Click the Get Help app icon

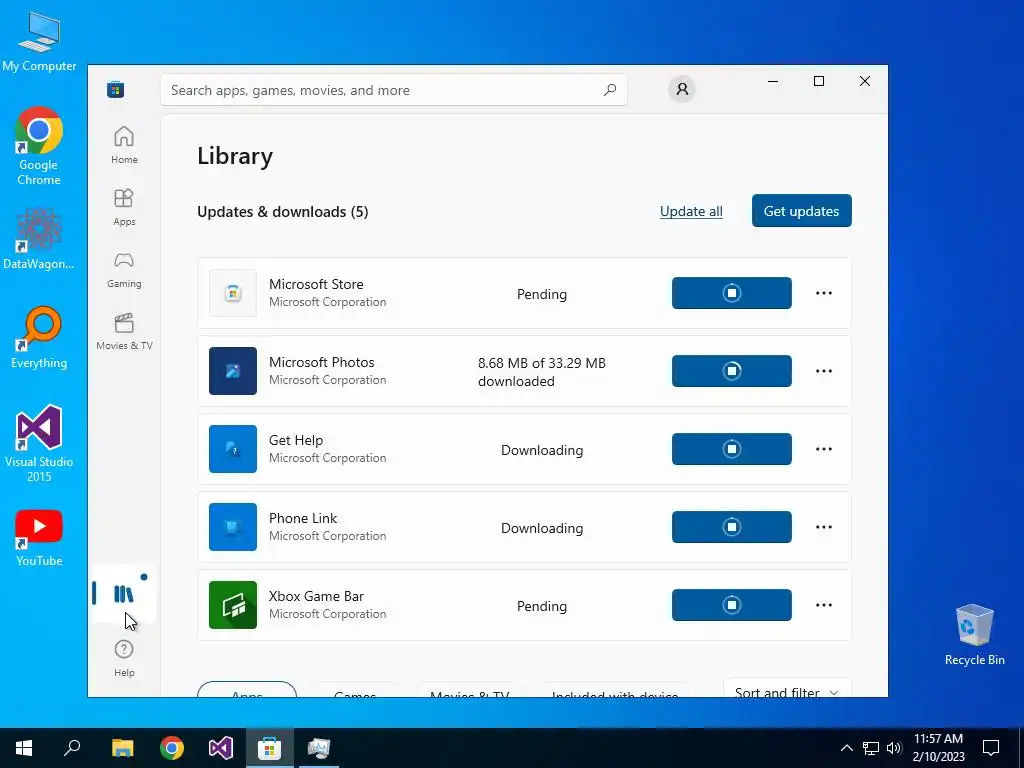pos(232,449)
